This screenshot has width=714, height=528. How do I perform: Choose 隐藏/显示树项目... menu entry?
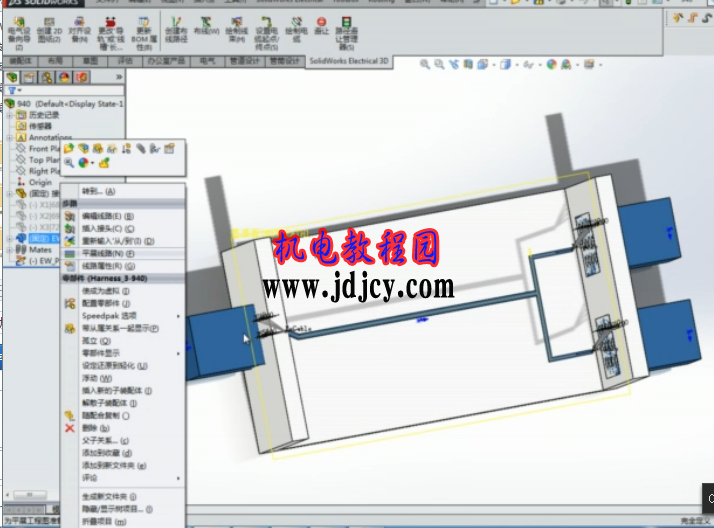(123, 509)
